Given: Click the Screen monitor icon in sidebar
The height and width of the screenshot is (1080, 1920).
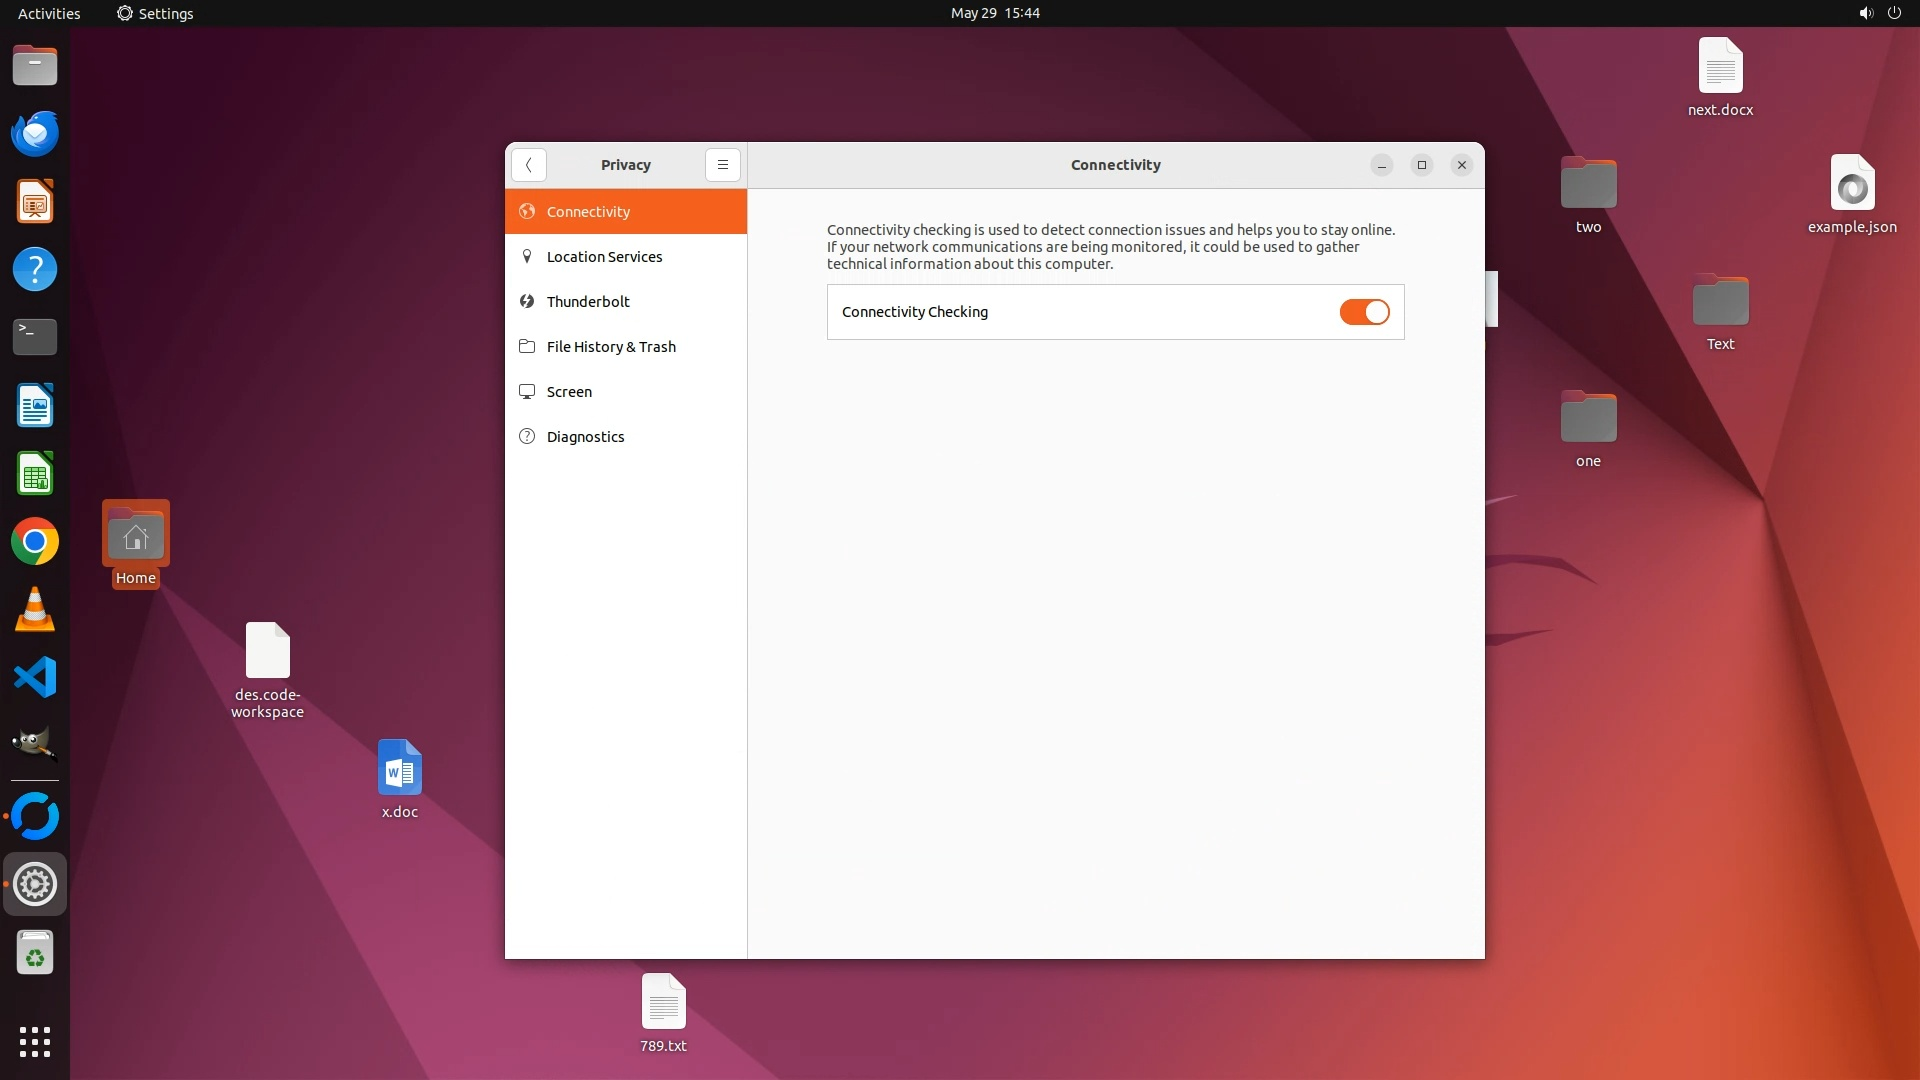Looking at the screenshot, I should pyautogui.click(x=527, y=392).
